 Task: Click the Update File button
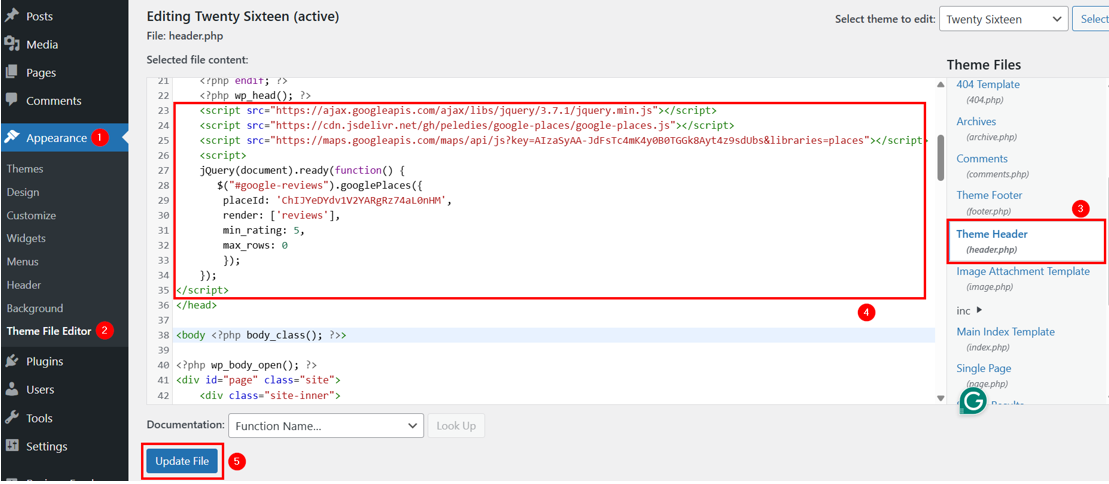click(182, 461)
